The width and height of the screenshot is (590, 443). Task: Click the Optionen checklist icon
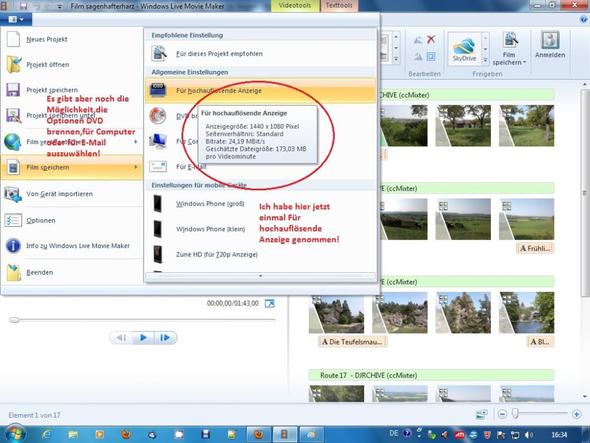(x=13, y=220)
